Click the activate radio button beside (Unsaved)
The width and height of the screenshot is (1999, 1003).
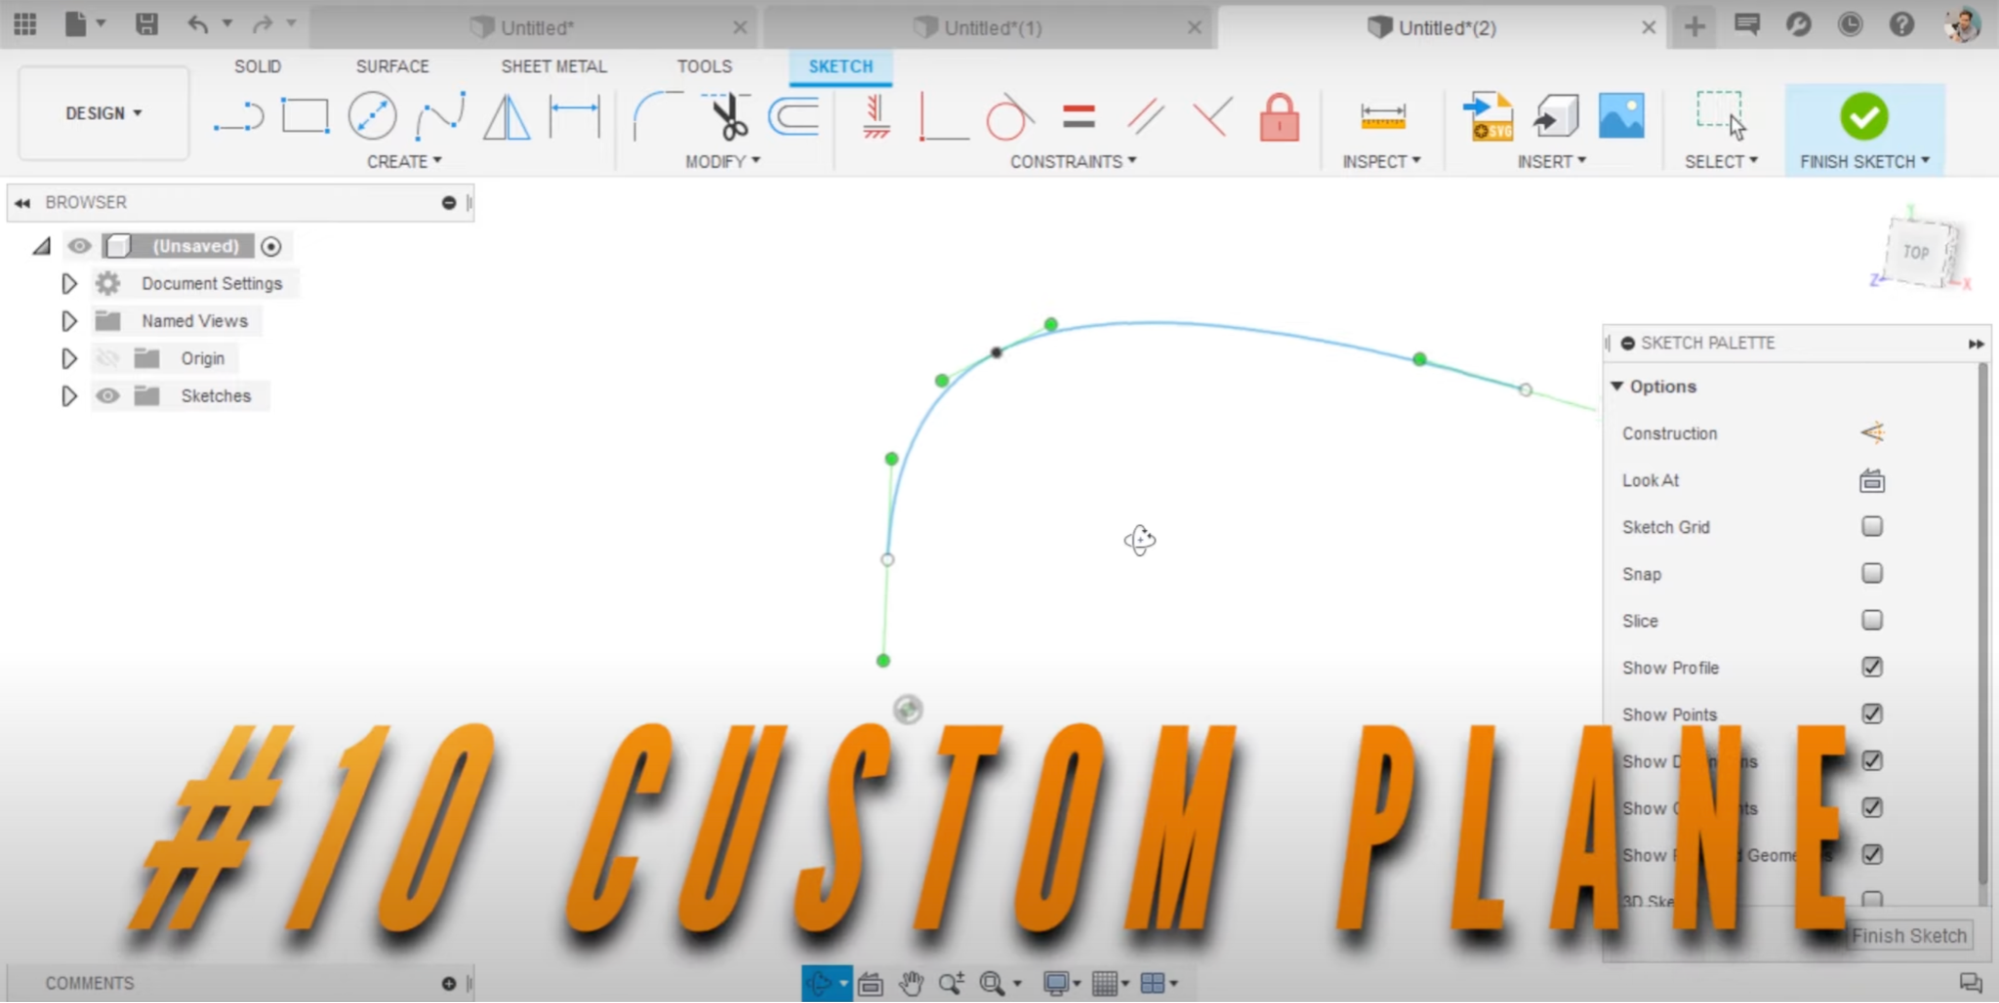(271, 246)
